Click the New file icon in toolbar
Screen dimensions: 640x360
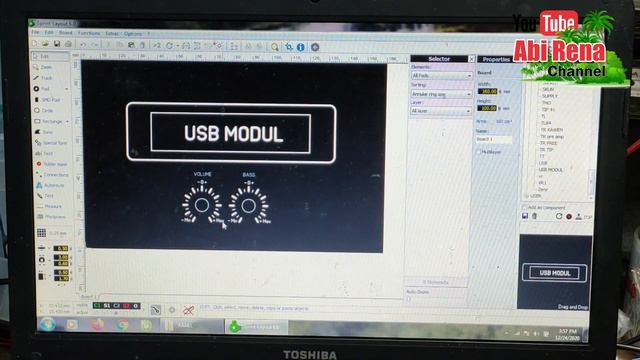click(35, 44)
